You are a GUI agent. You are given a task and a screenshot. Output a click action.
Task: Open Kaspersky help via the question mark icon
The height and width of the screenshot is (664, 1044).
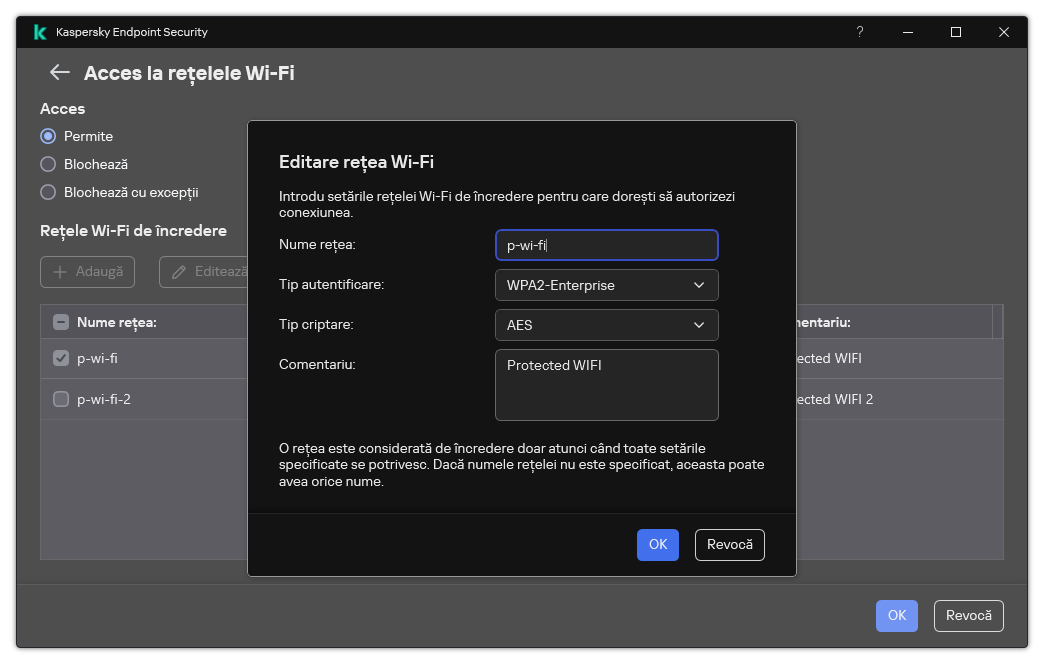(859, 32)
